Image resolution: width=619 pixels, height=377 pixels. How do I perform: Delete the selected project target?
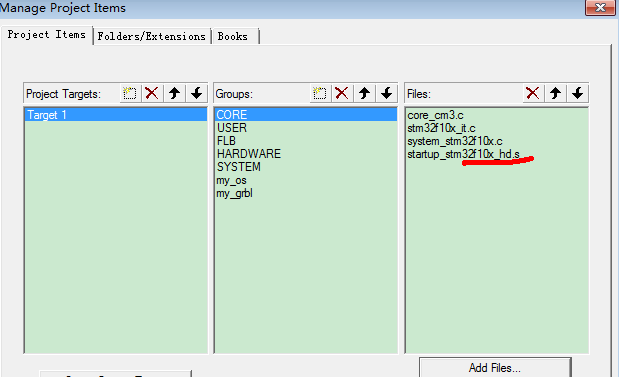point(152,94)
